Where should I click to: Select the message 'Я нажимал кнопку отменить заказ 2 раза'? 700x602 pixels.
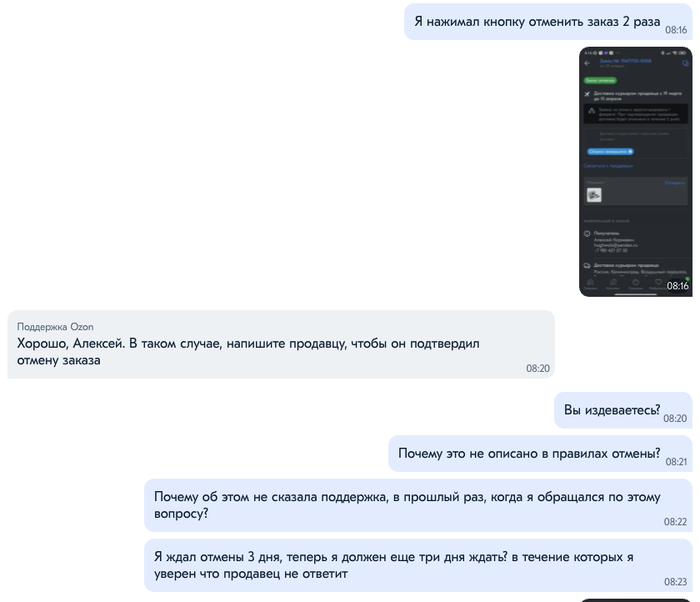548,21
